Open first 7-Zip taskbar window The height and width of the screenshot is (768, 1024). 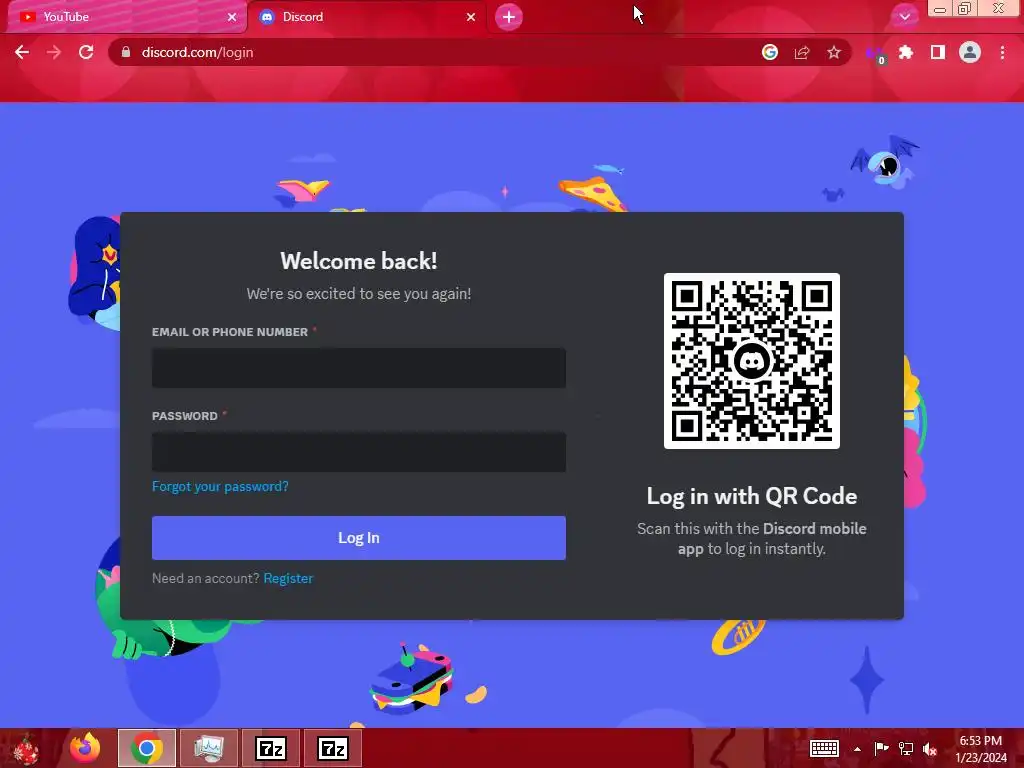(x=271, y=748)
